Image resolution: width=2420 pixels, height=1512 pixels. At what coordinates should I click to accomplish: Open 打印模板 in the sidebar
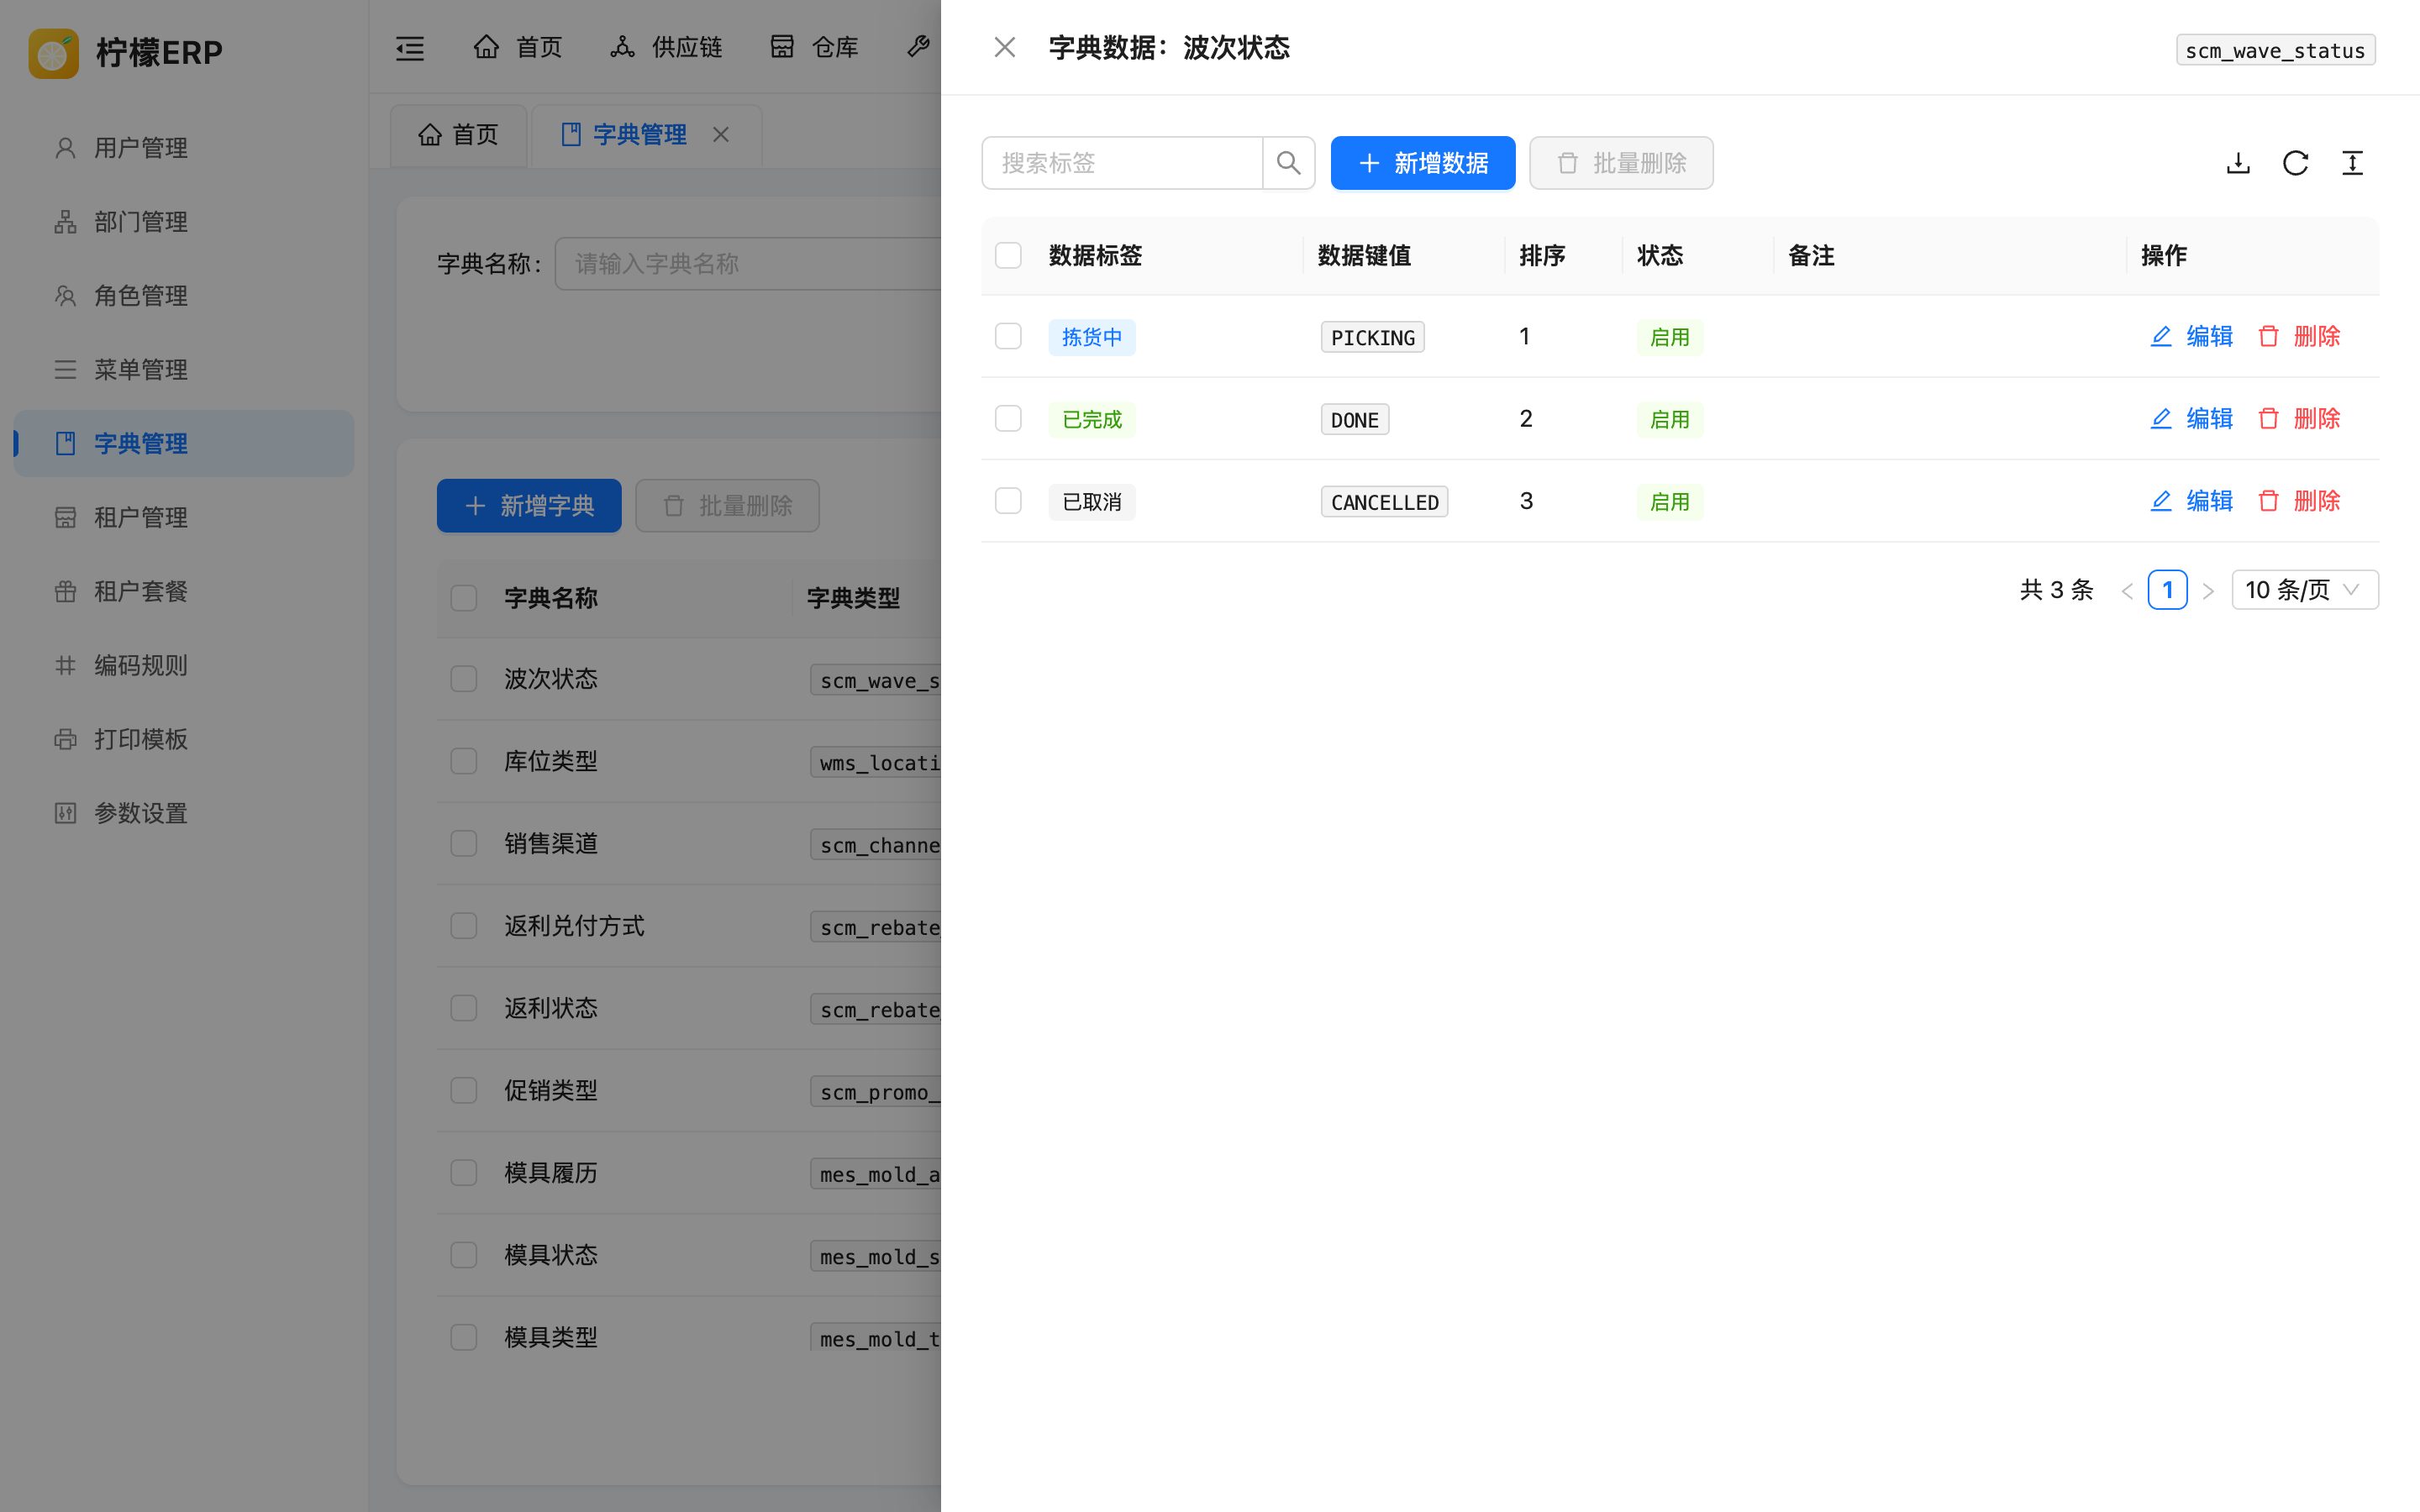click(x=184, y=739)
